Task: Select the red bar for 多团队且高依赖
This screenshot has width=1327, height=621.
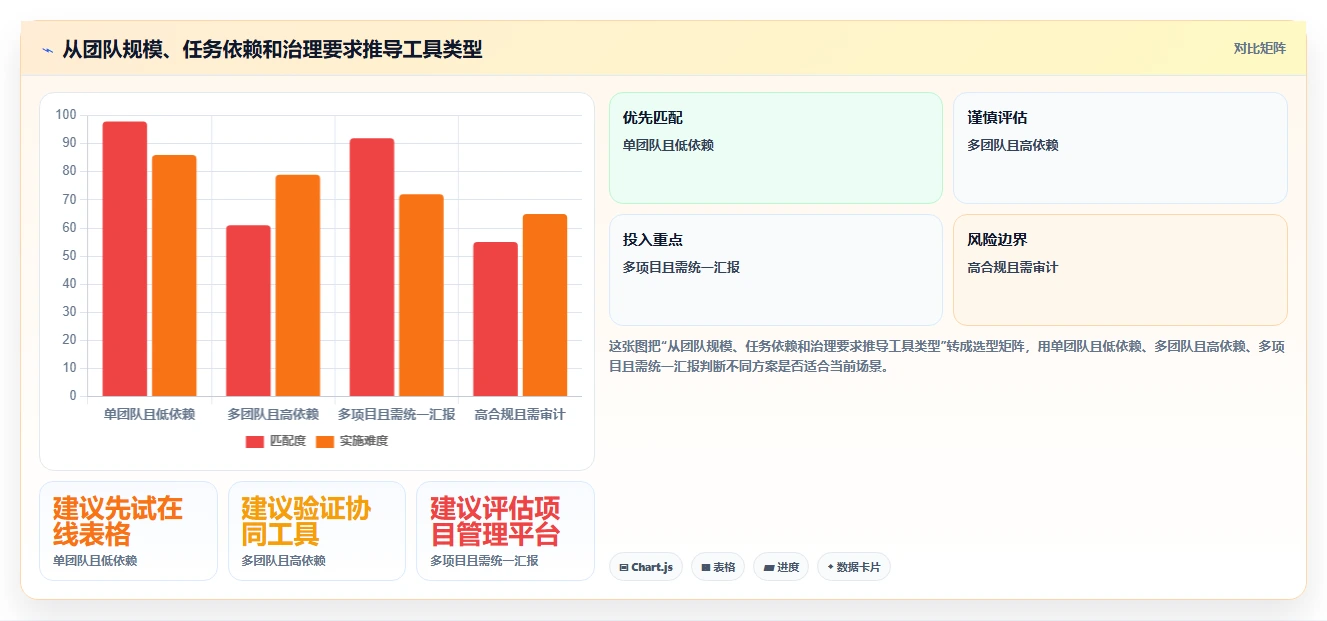Action: (x=248, y=311)
